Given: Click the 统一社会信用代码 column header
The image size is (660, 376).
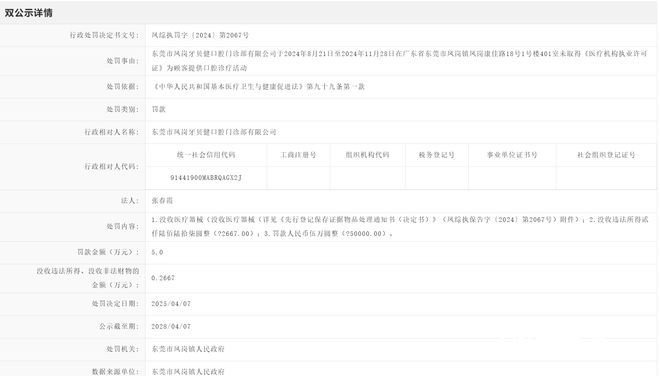Looking at the screenshot, I should tap(206, 155).
